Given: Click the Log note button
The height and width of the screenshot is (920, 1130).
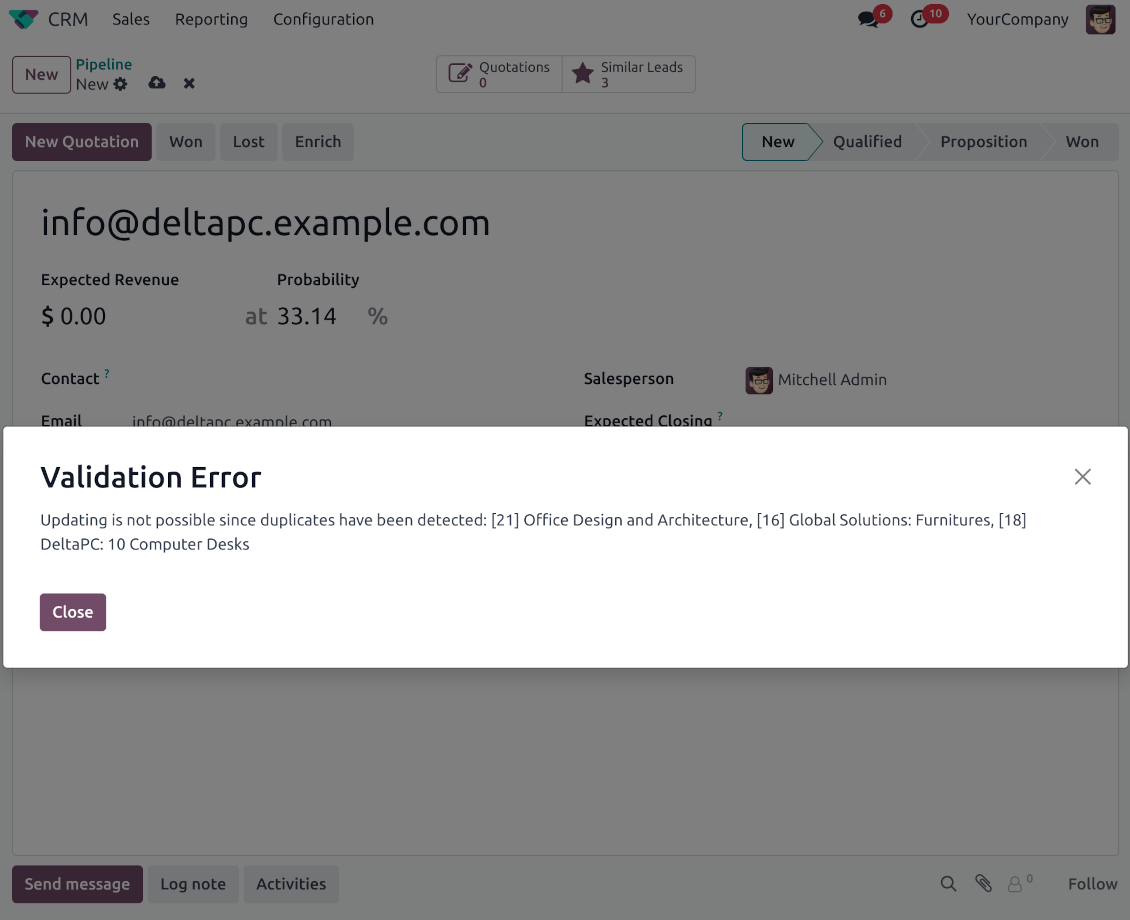Looking at the screenshot, I should (x=193, y=884).
